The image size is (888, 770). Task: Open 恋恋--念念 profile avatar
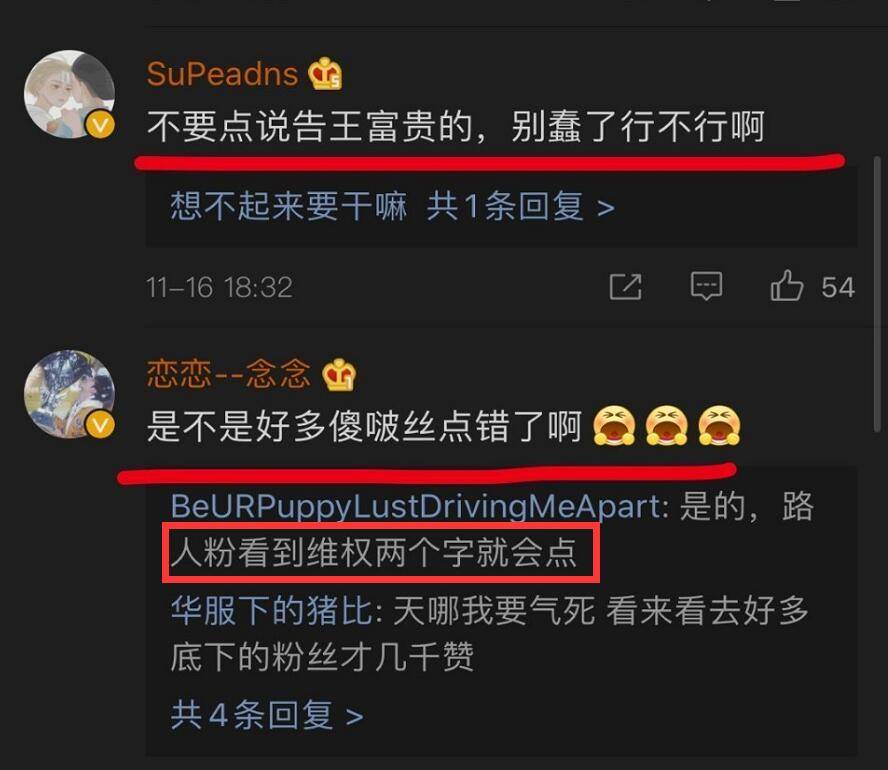pos(69,395)
